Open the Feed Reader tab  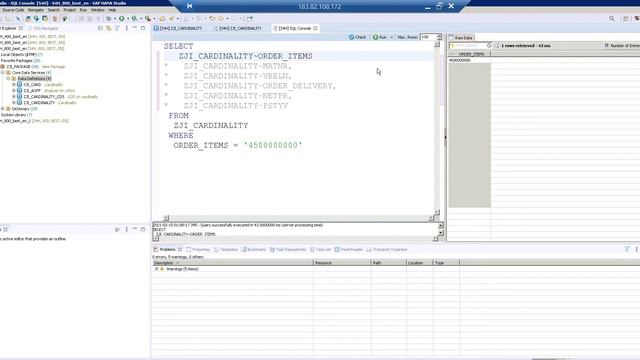coord(349,249)
